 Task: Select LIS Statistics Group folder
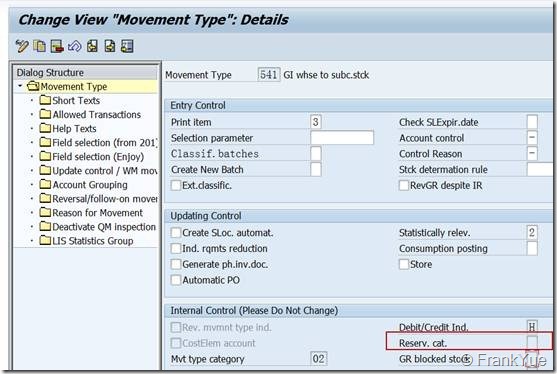point(86,241)
